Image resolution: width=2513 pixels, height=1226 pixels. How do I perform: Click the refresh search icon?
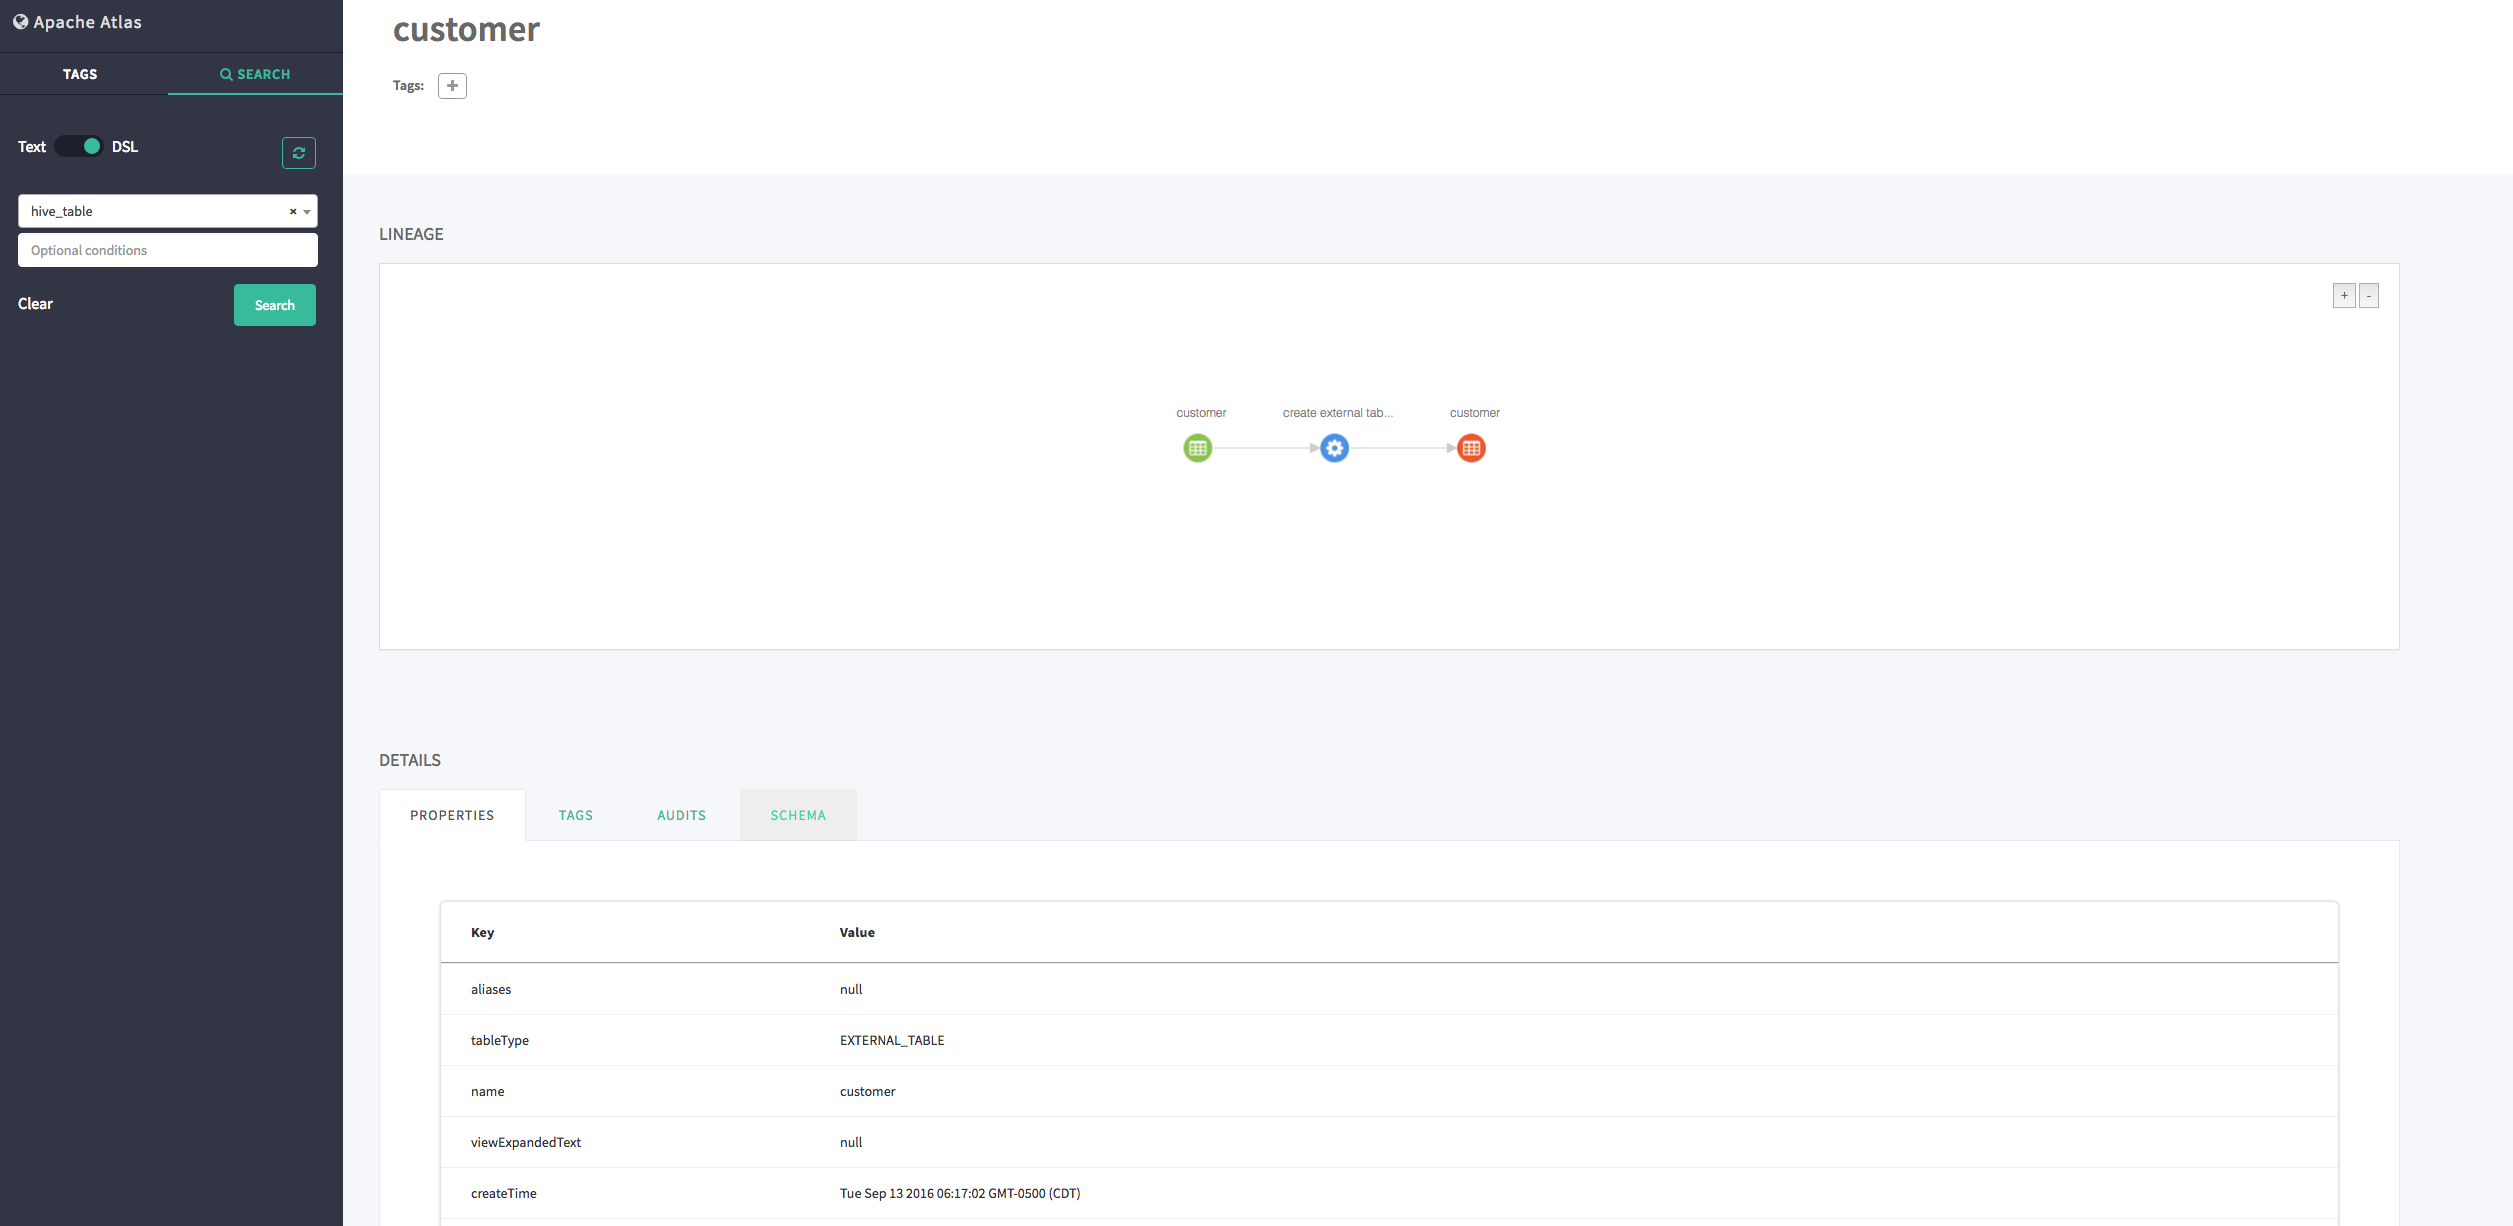coord(298,153)
